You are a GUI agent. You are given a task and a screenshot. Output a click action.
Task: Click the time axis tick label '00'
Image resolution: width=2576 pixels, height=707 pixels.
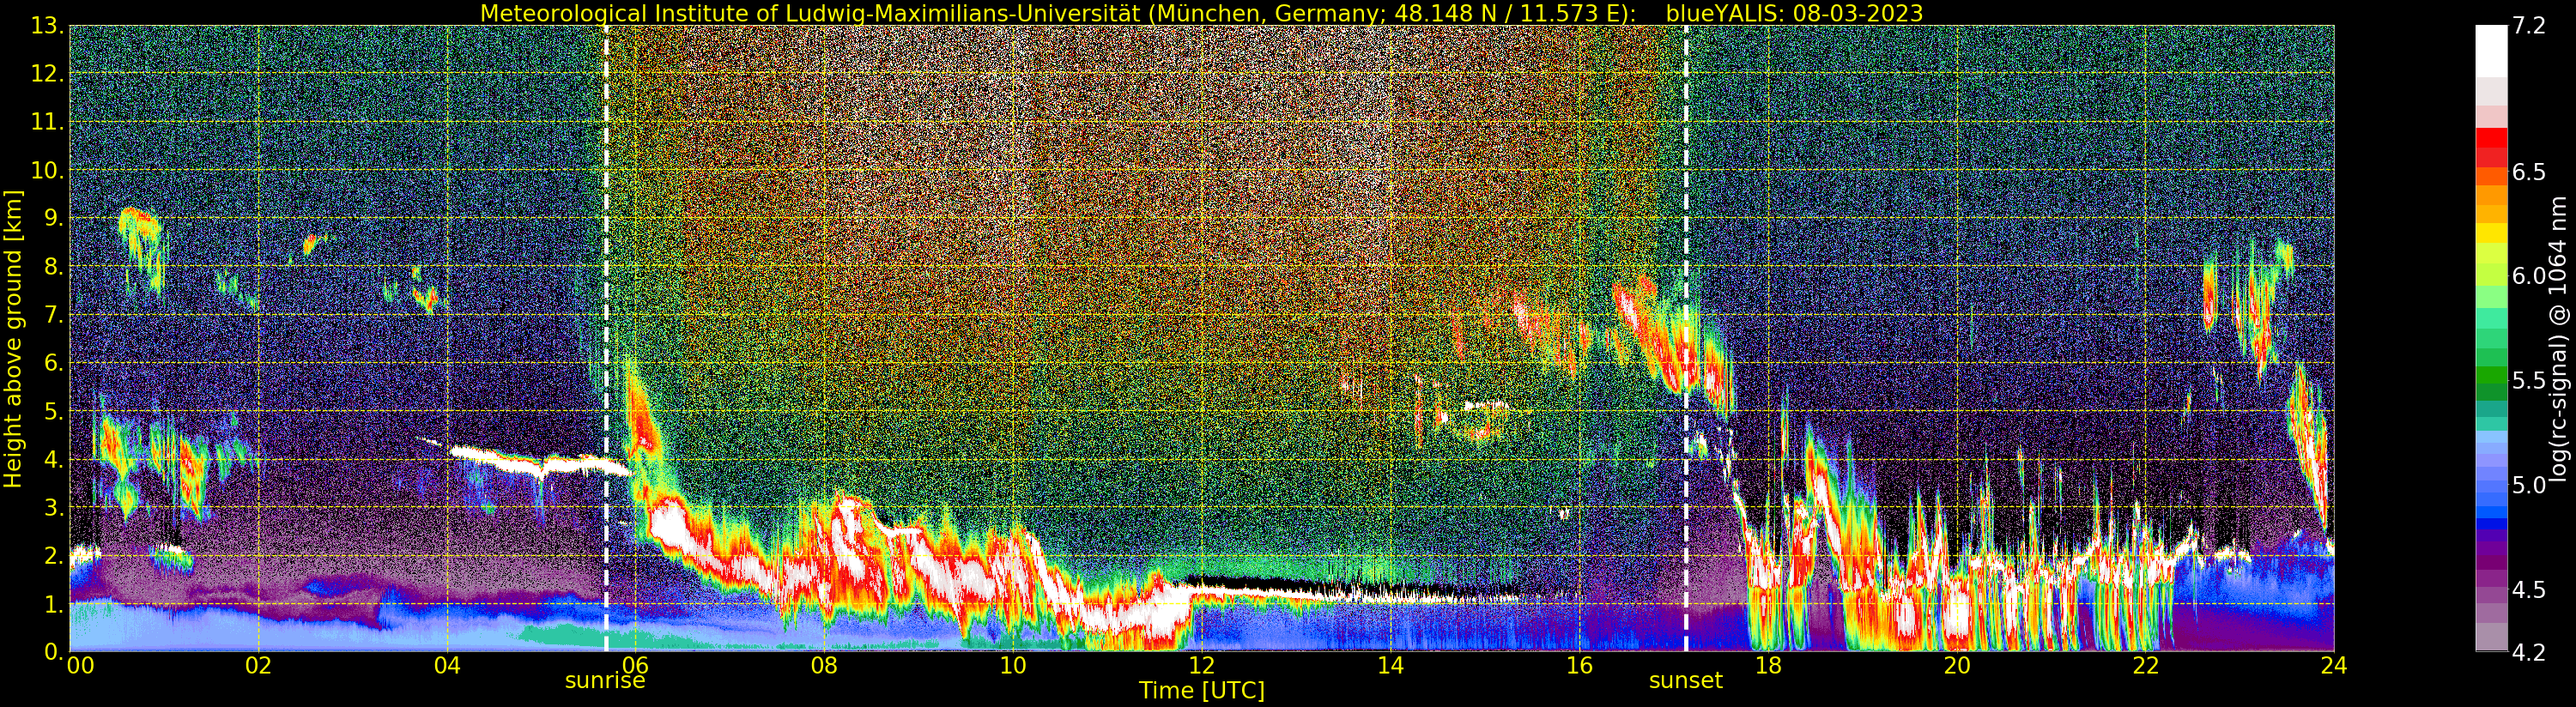point(80,666)
